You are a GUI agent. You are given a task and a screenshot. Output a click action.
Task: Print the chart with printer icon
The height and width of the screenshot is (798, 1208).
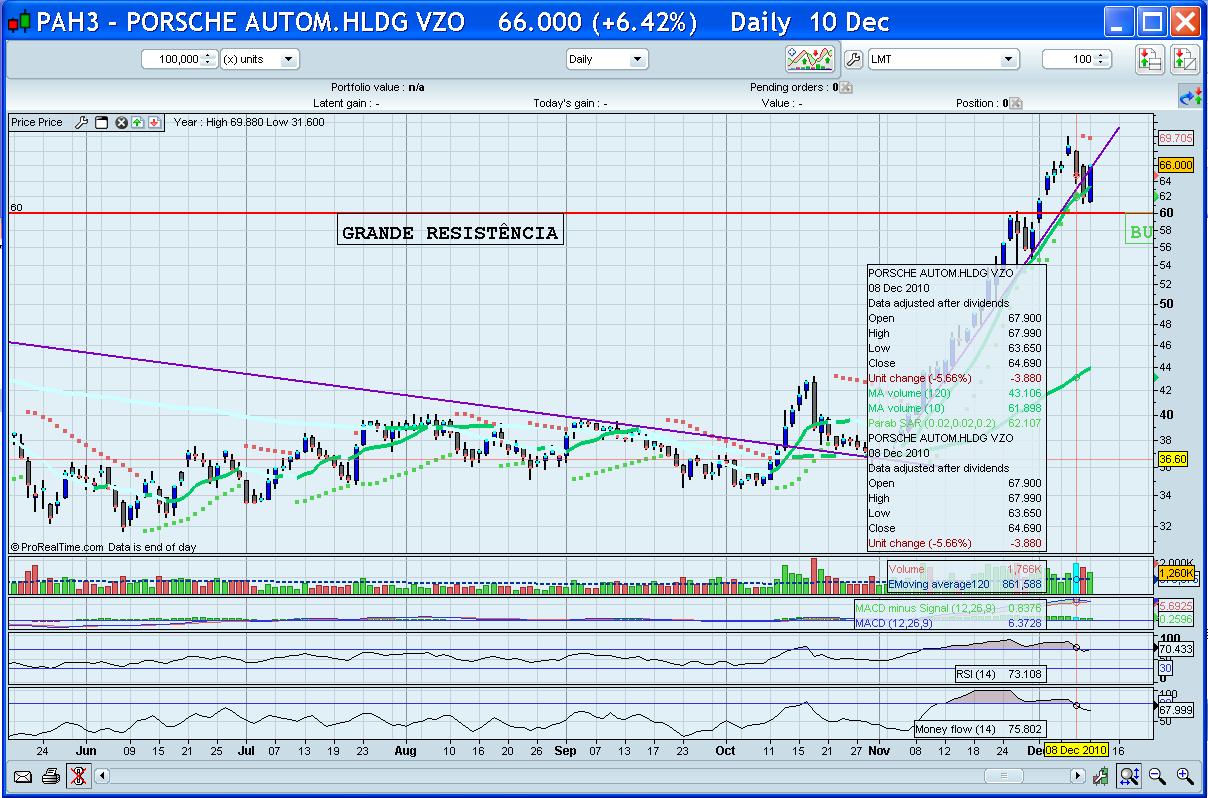click(x=51, y=775)
